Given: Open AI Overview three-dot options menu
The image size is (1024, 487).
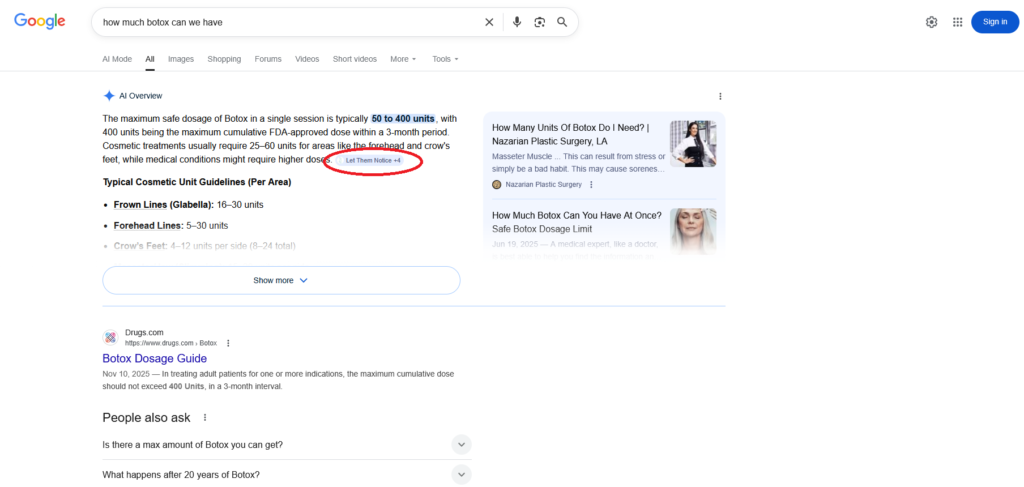Looking at the screenshot, I should click(720, 96).
